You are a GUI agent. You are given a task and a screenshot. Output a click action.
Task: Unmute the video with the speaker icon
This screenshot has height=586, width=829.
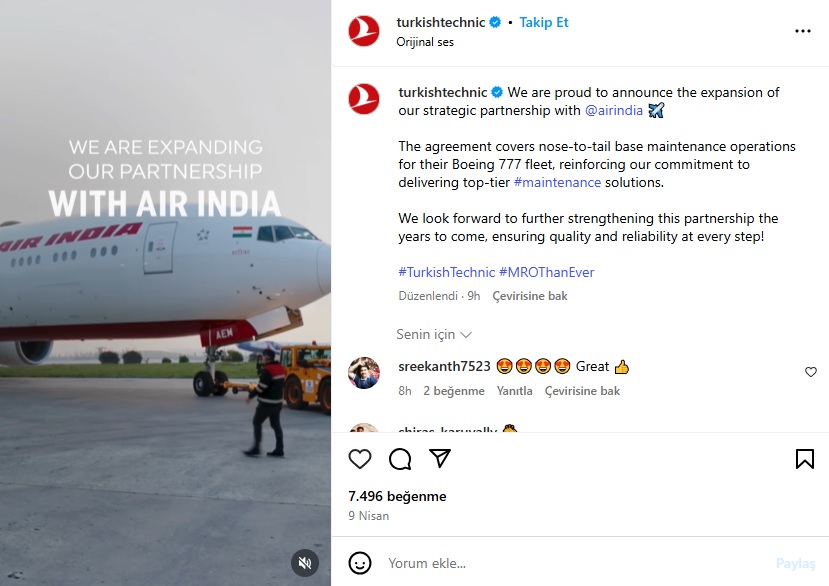click(x=305, y=563)
